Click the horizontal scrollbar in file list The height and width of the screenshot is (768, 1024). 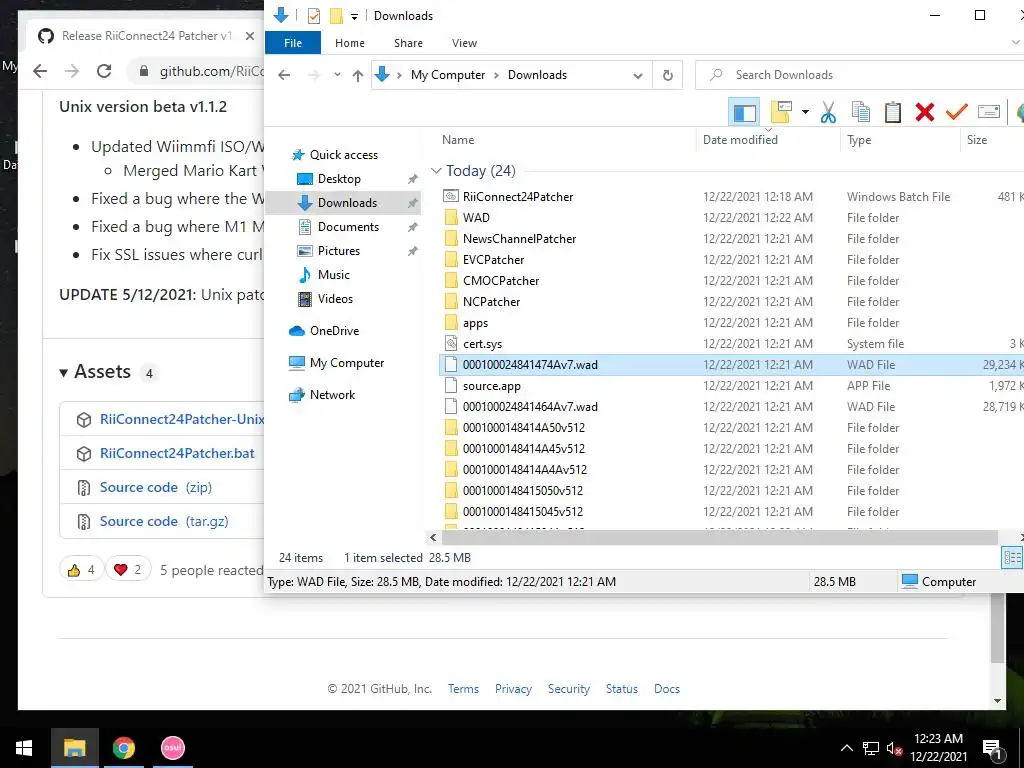click(x=719, y=537)
